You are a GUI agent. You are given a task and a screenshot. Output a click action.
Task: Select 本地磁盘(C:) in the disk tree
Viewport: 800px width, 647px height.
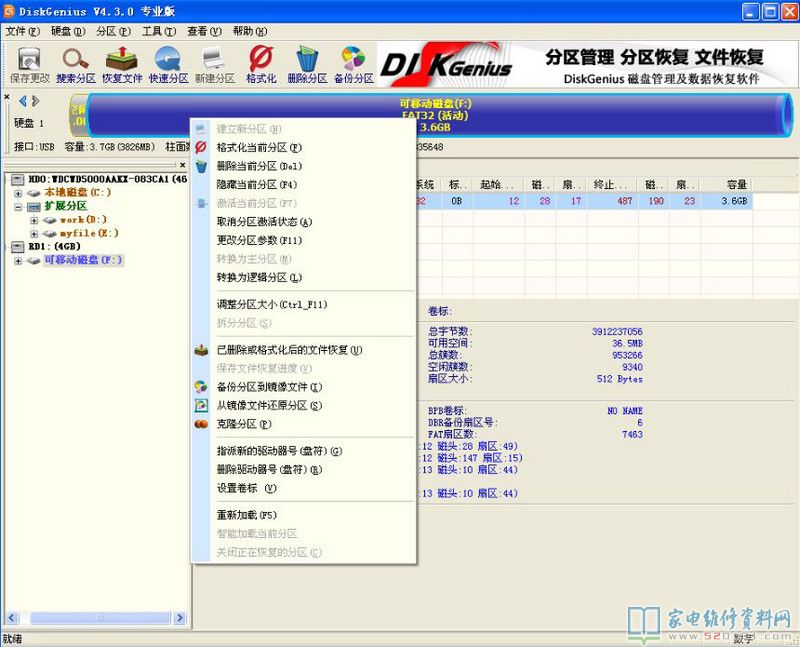[x=78, y=192]
